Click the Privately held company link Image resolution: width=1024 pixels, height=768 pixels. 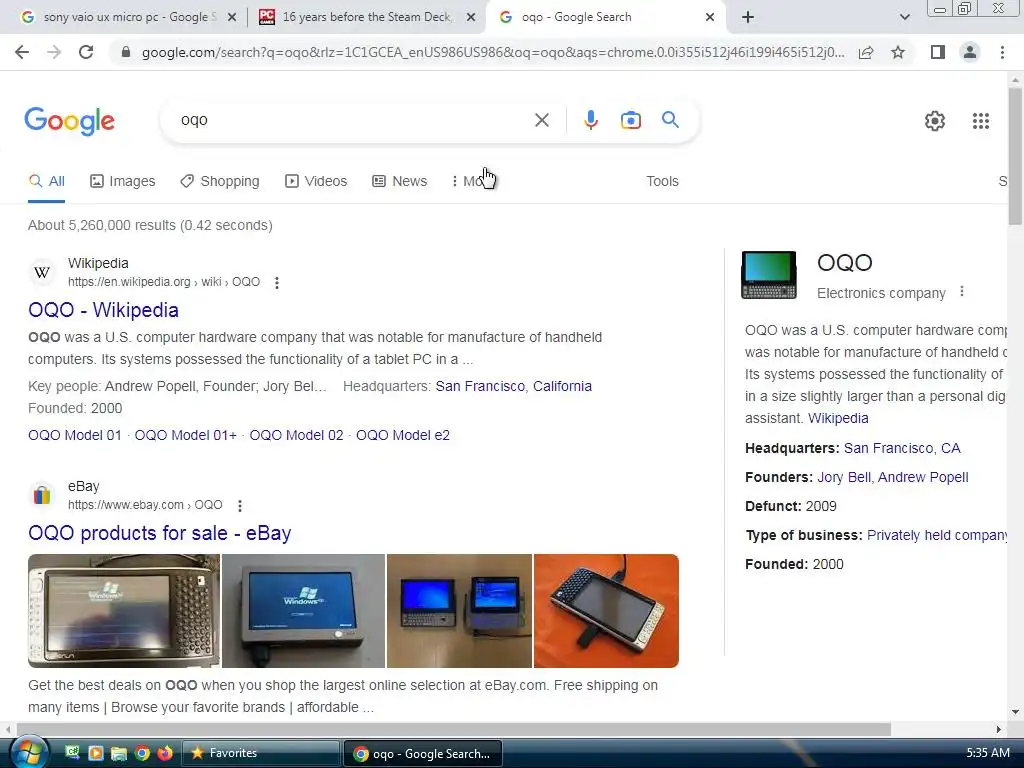click(936, 535)
